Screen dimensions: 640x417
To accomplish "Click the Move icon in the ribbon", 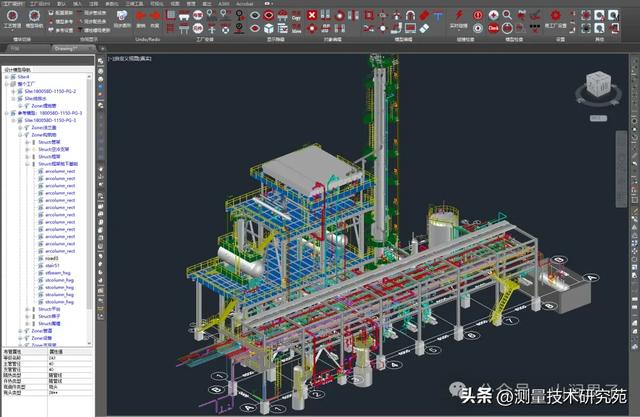I will [x=296, y=29].
